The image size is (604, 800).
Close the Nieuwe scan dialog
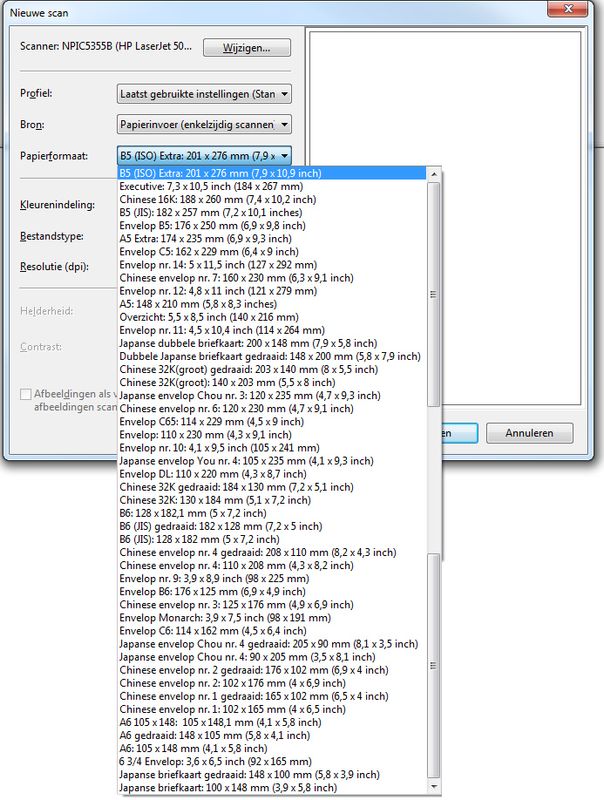click(x=569, y=9)
